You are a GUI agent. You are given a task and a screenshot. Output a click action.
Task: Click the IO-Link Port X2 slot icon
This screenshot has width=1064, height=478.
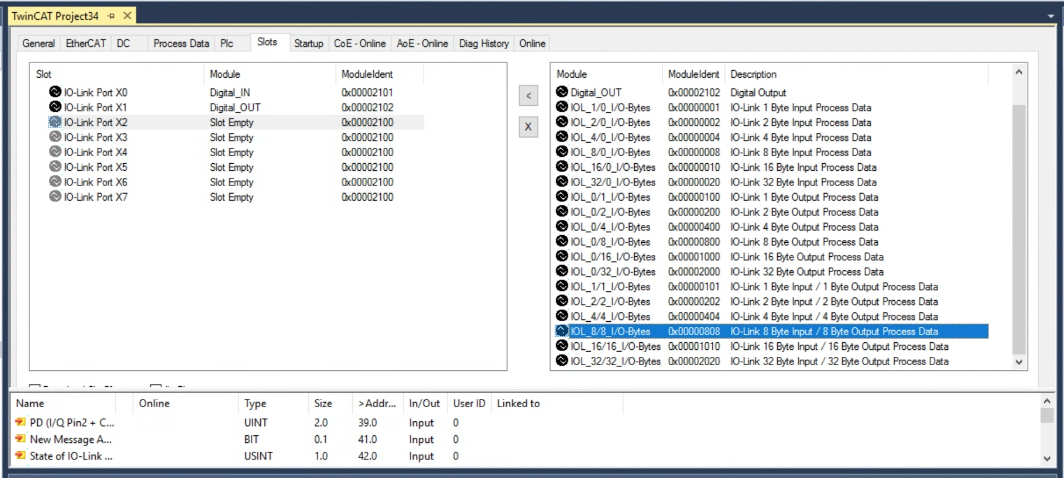[x=55, y=122]
